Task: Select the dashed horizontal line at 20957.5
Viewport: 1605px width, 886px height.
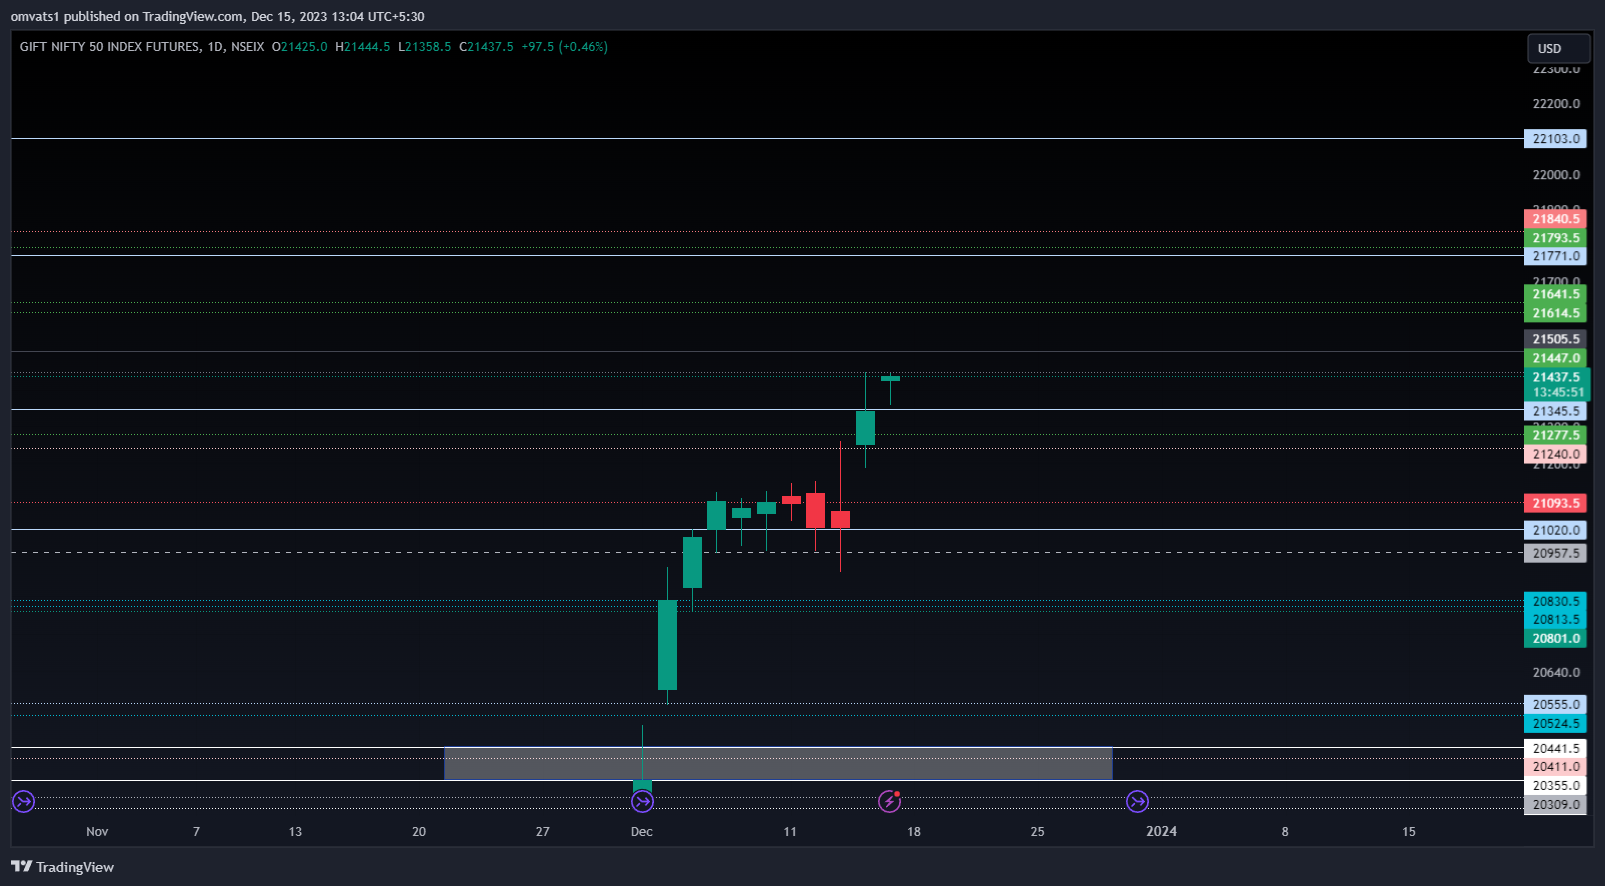Action: point(767,552)
